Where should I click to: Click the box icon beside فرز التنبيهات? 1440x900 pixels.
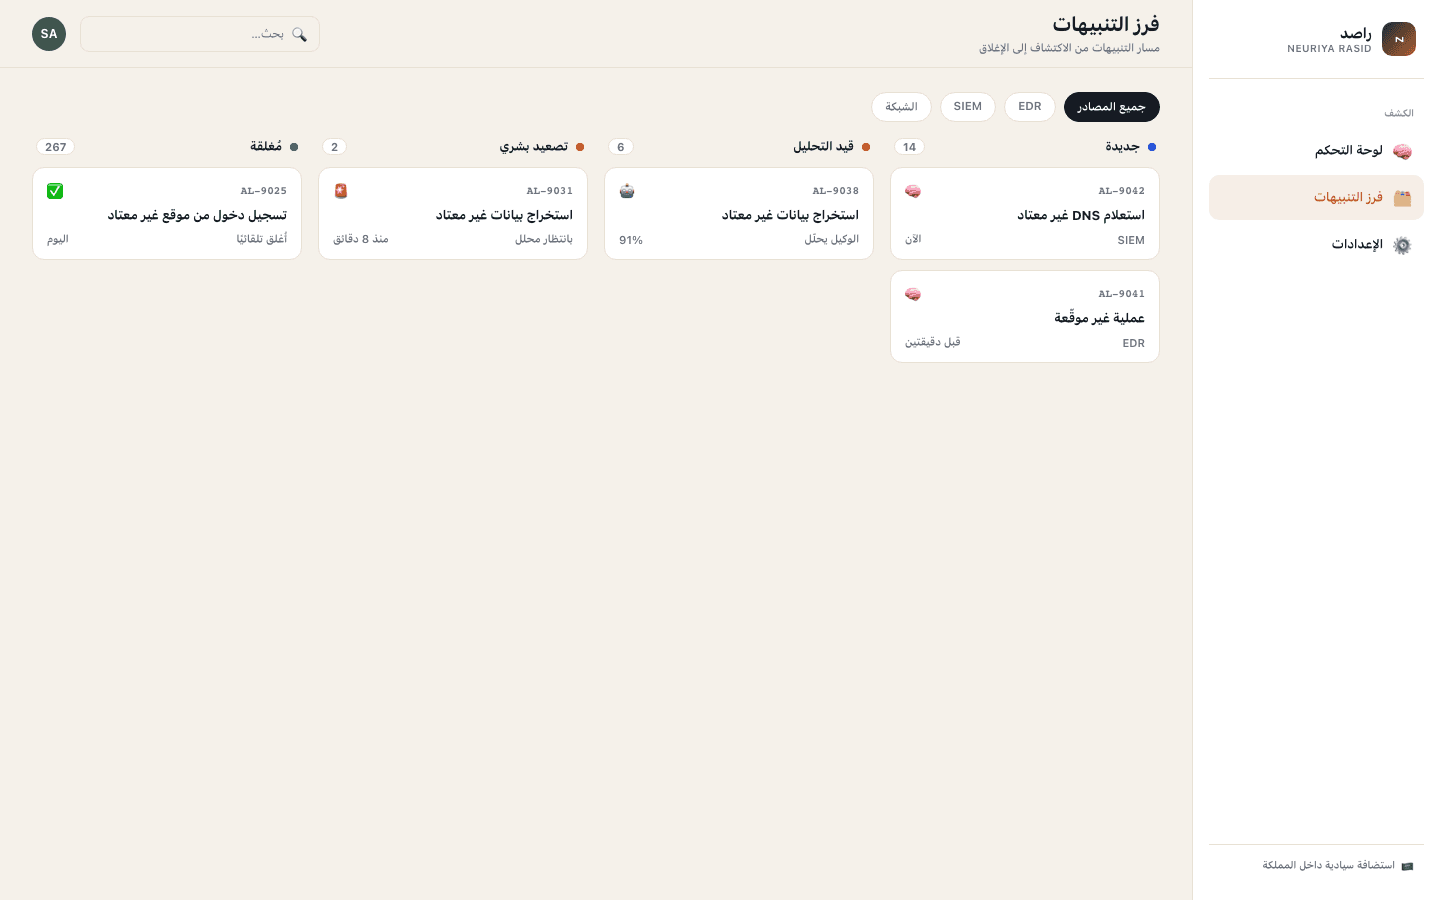[1402, 198]
